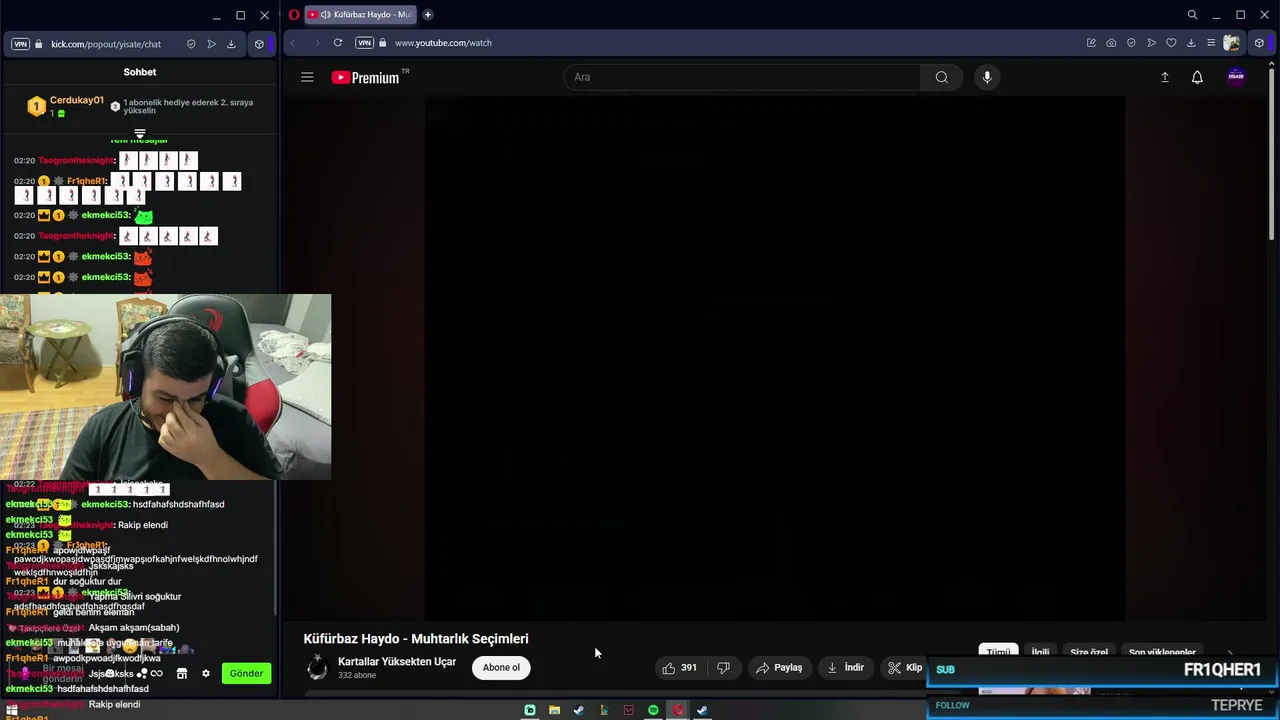Open the pinboard edit icon in address bar
1280x720 pixels.
pyautogui.click(x=1091, y=43)
